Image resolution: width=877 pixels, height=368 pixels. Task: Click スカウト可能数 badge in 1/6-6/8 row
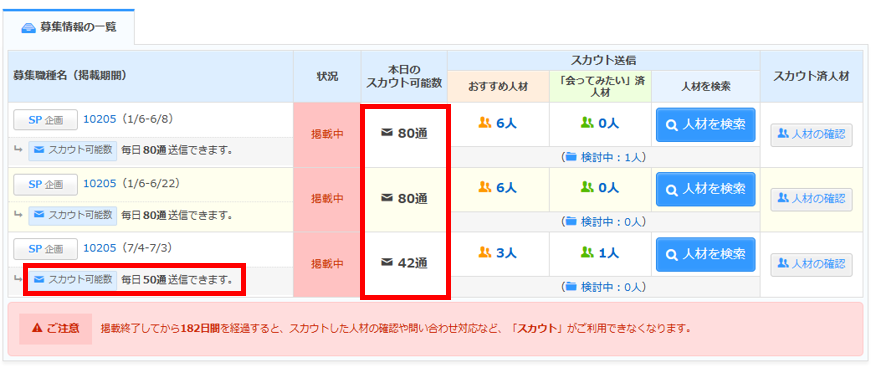click(73, 150)
